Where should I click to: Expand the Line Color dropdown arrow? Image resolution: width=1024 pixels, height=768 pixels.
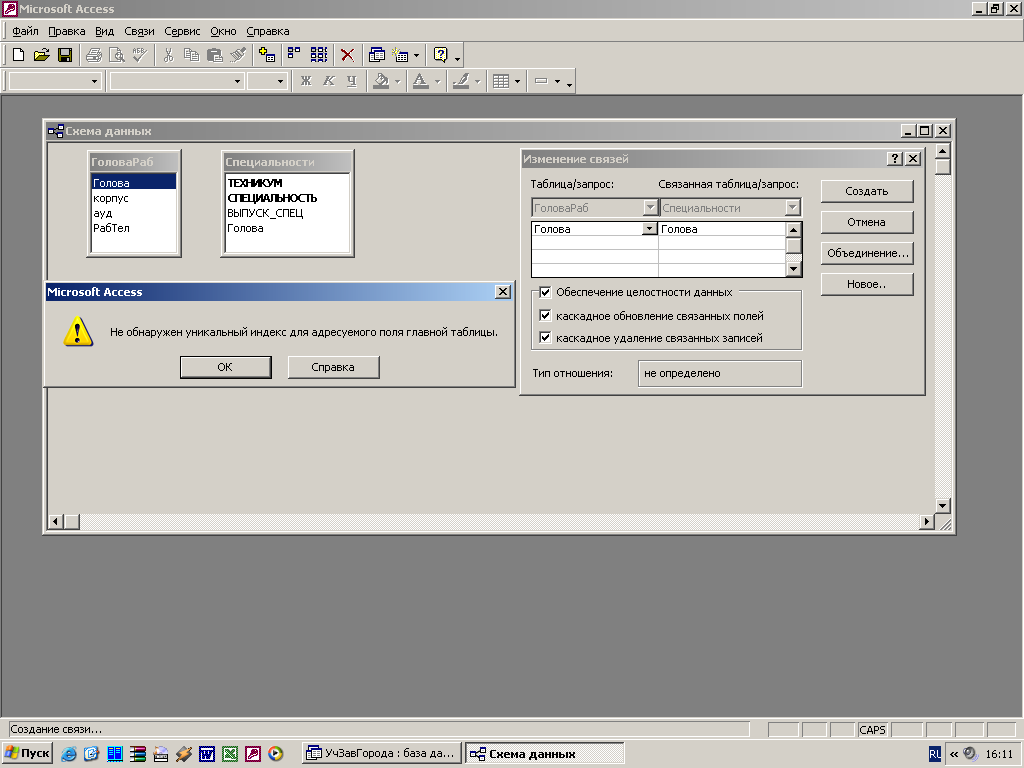(x=477, y=81)
